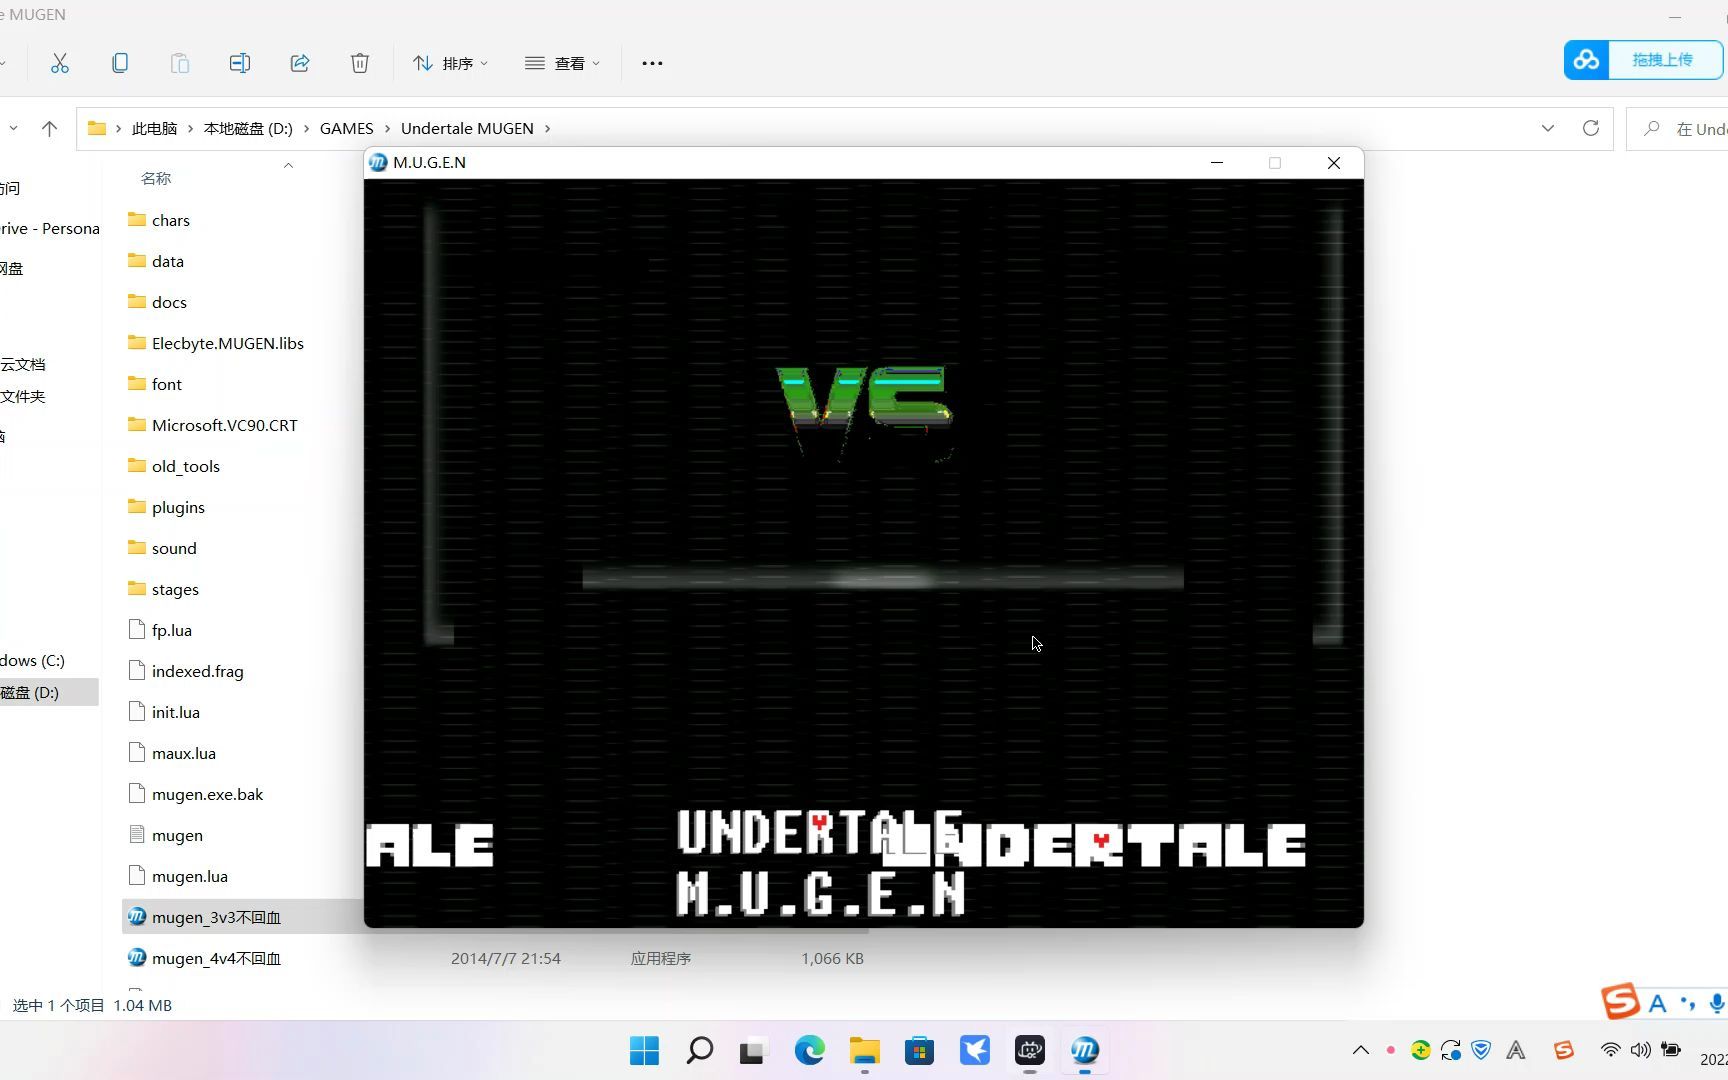Open OneDrive - Personal in sidebar
This screenshot has height=1080, width=1728.
50,228
